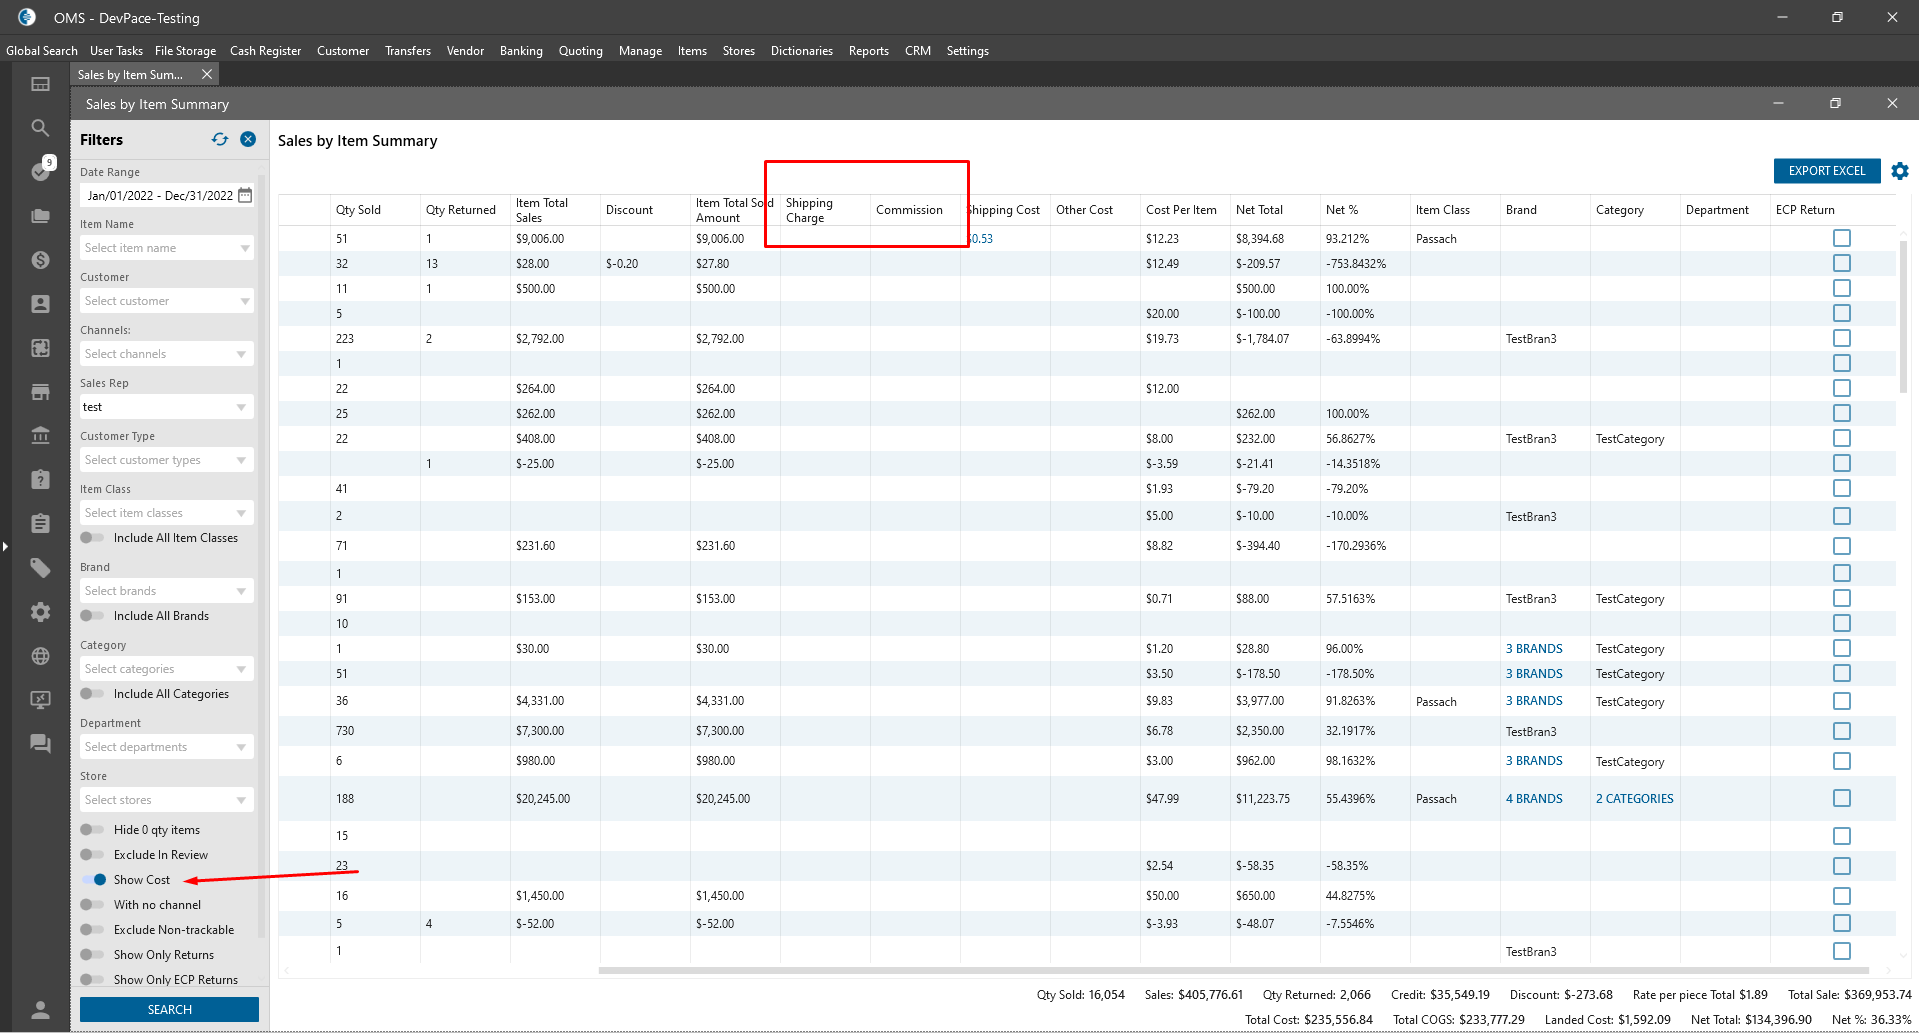The width and height of the screenshot is (1919, 1033).
Task: Open the globe icon in the sidebar
Action: click(40, 656)
